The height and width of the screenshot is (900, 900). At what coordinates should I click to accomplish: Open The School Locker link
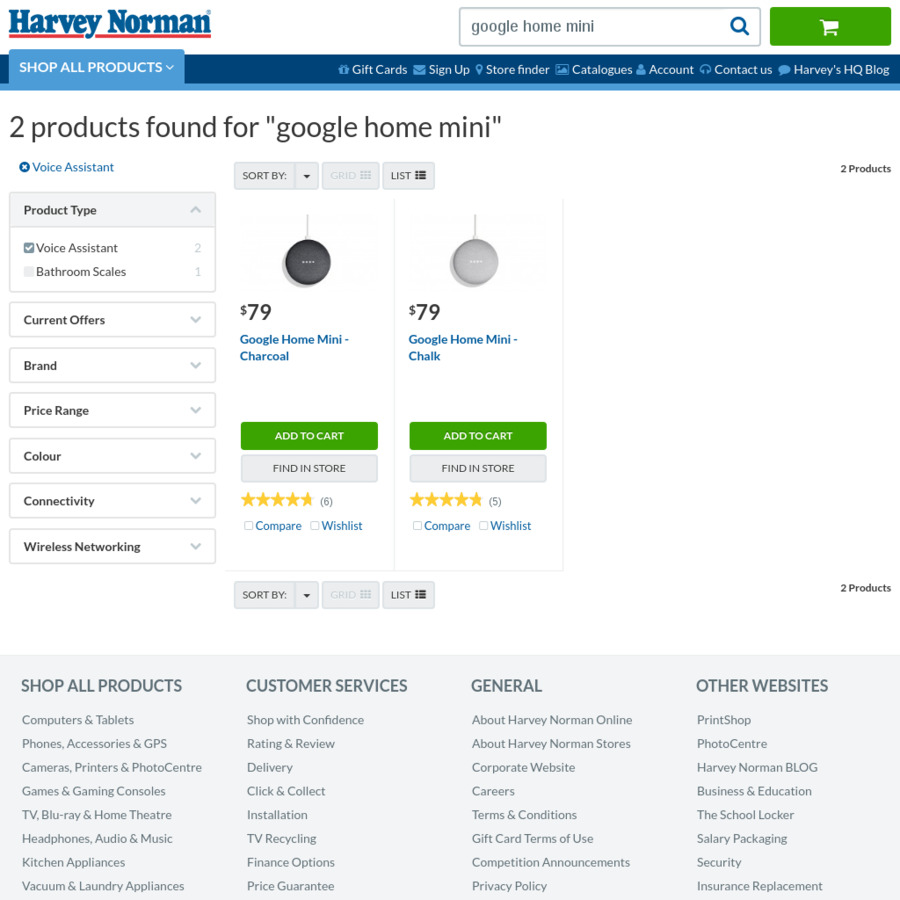tap(746, 814)
